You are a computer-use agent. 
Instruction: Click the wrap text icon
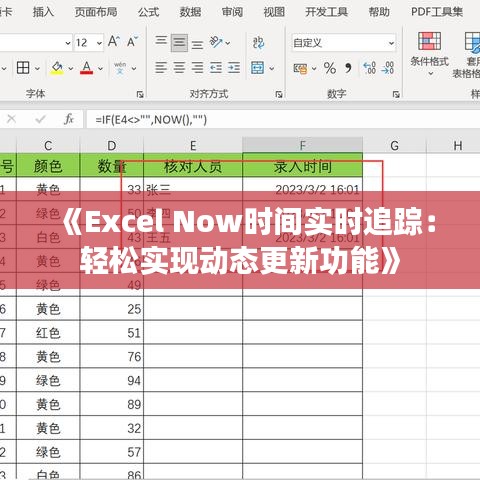pyautogui.click(x=258, y=43)
